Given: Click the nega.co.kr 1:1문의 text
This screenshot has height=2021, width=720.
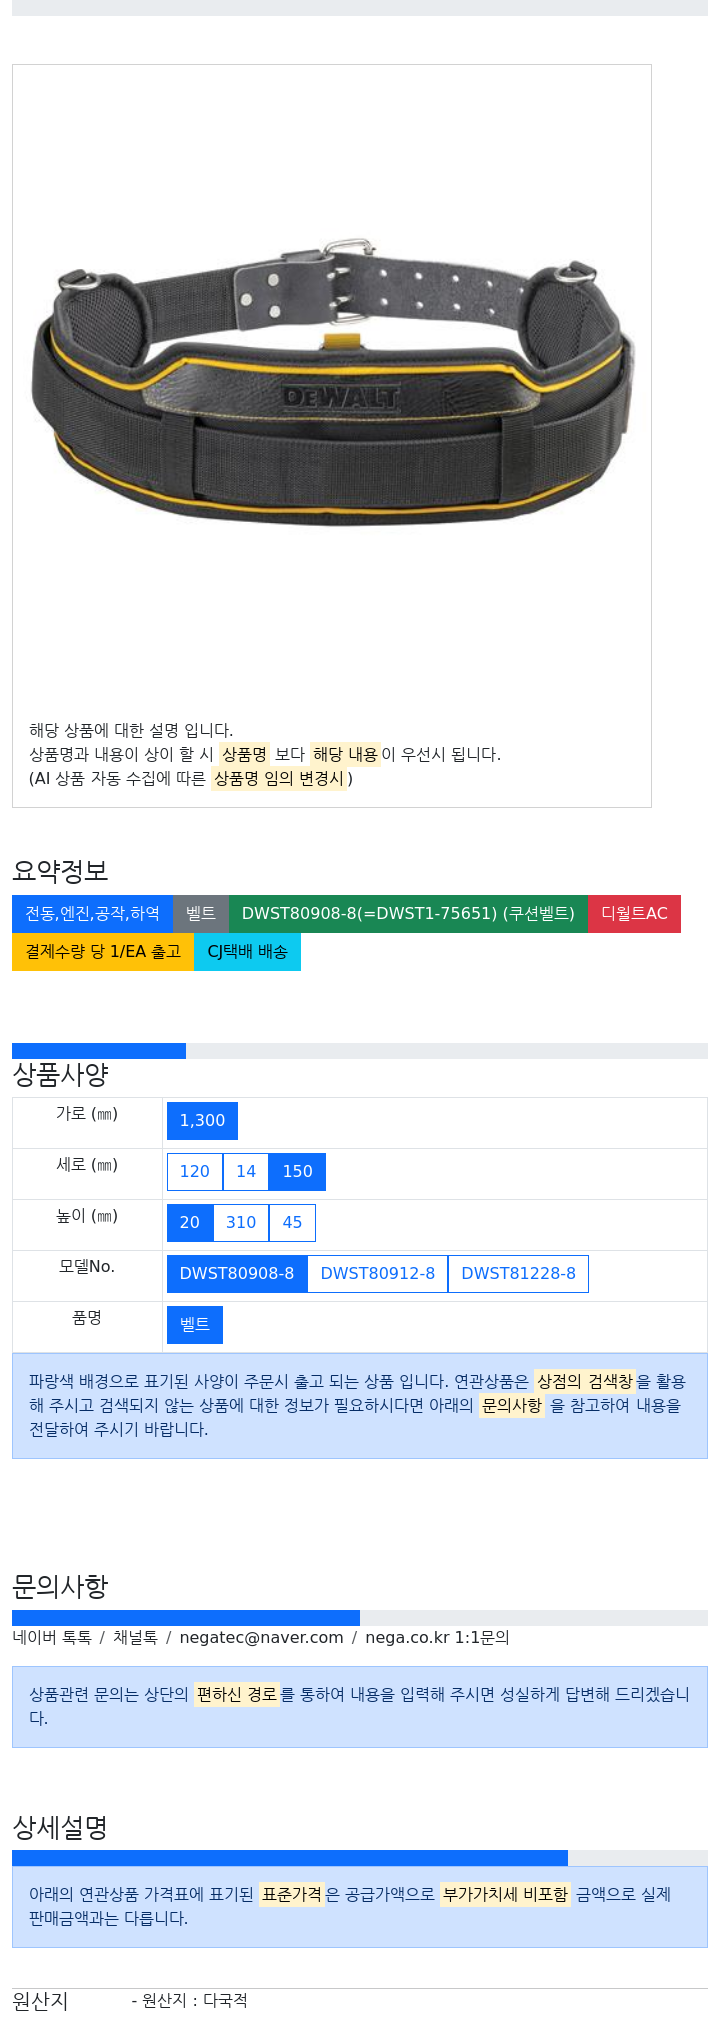Looking at the screenshot, I should point(437,1638).
